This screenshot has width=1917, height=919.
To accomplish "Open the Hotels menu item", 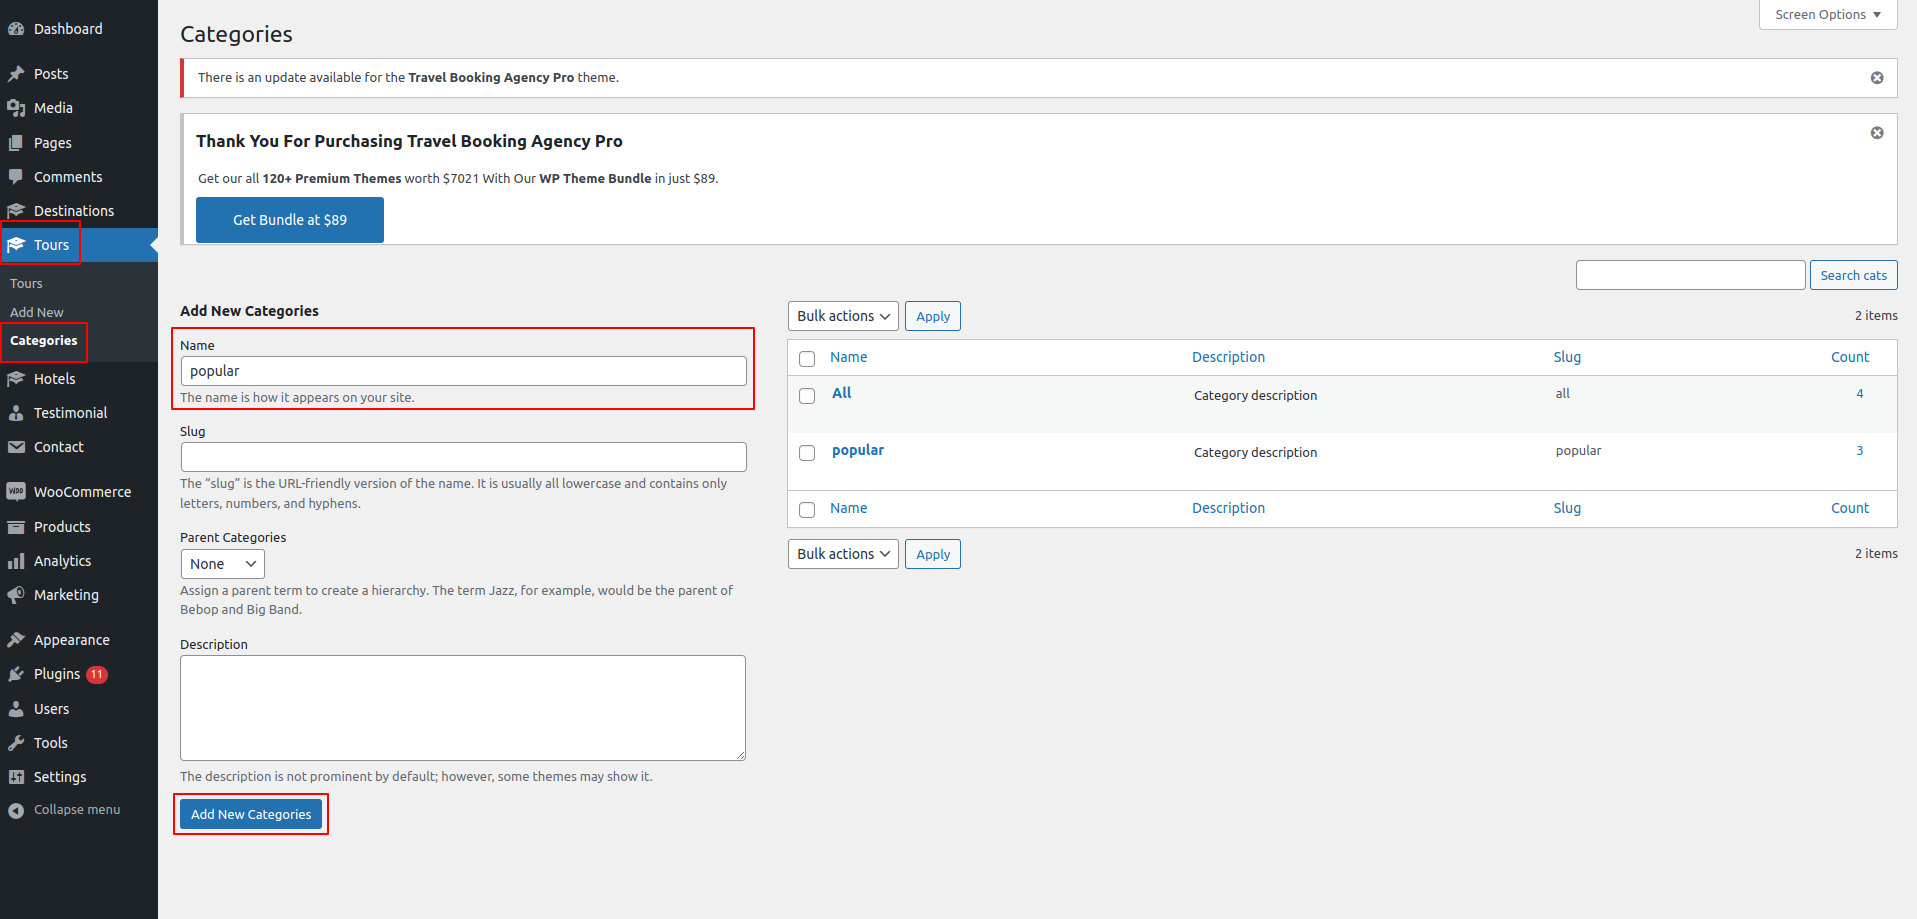I will tap(79, 379).
